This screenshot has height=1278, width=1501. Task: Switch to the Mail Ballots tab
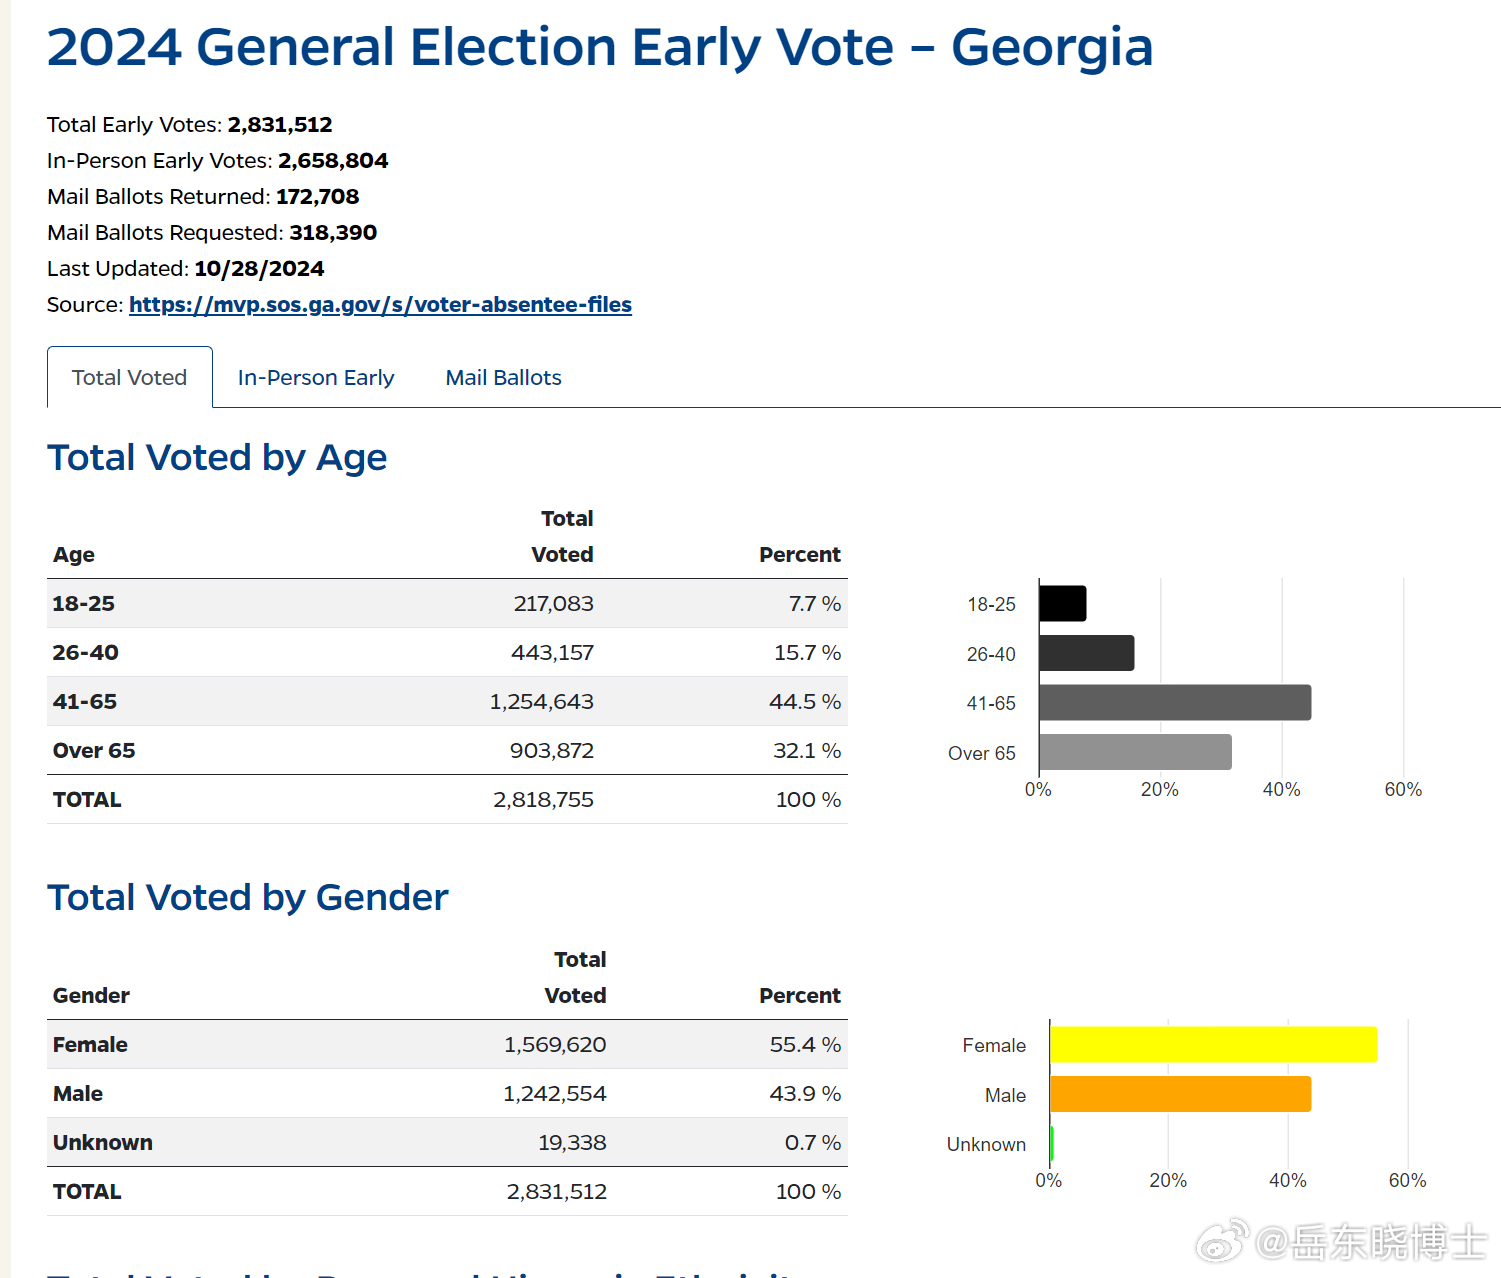[x=503, y=378]
